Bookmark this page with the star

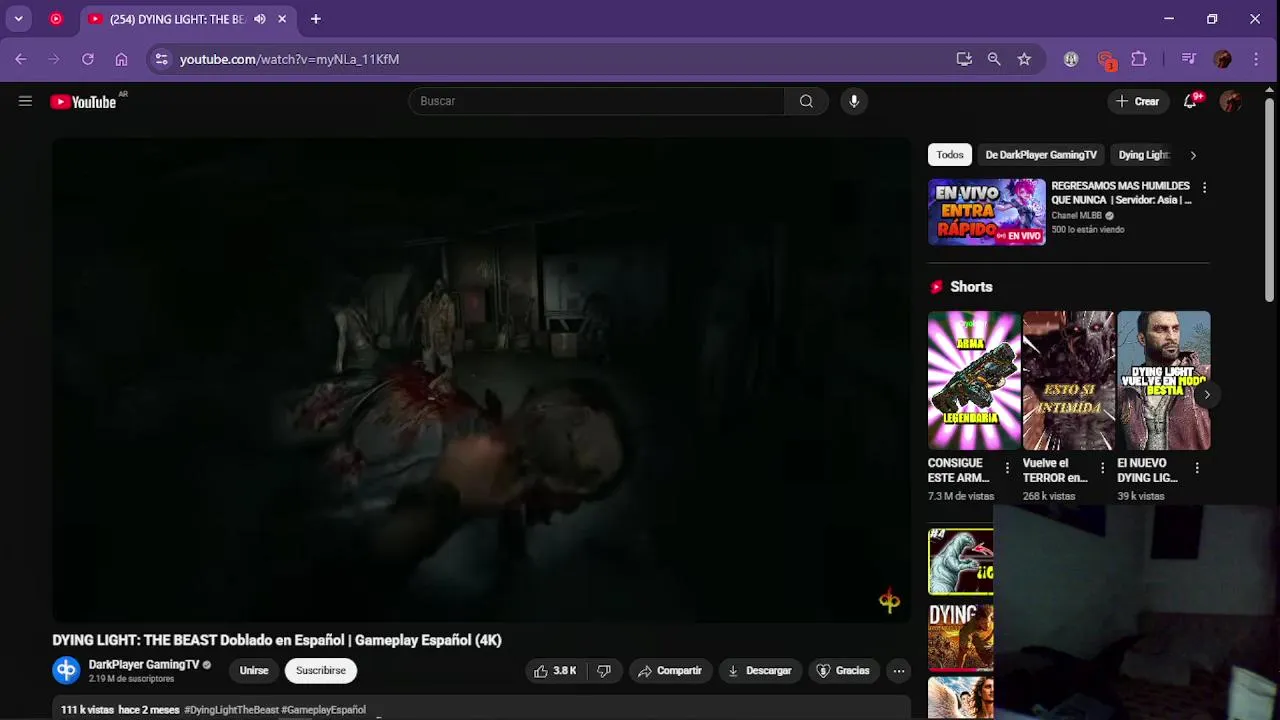coord(1024,59)
